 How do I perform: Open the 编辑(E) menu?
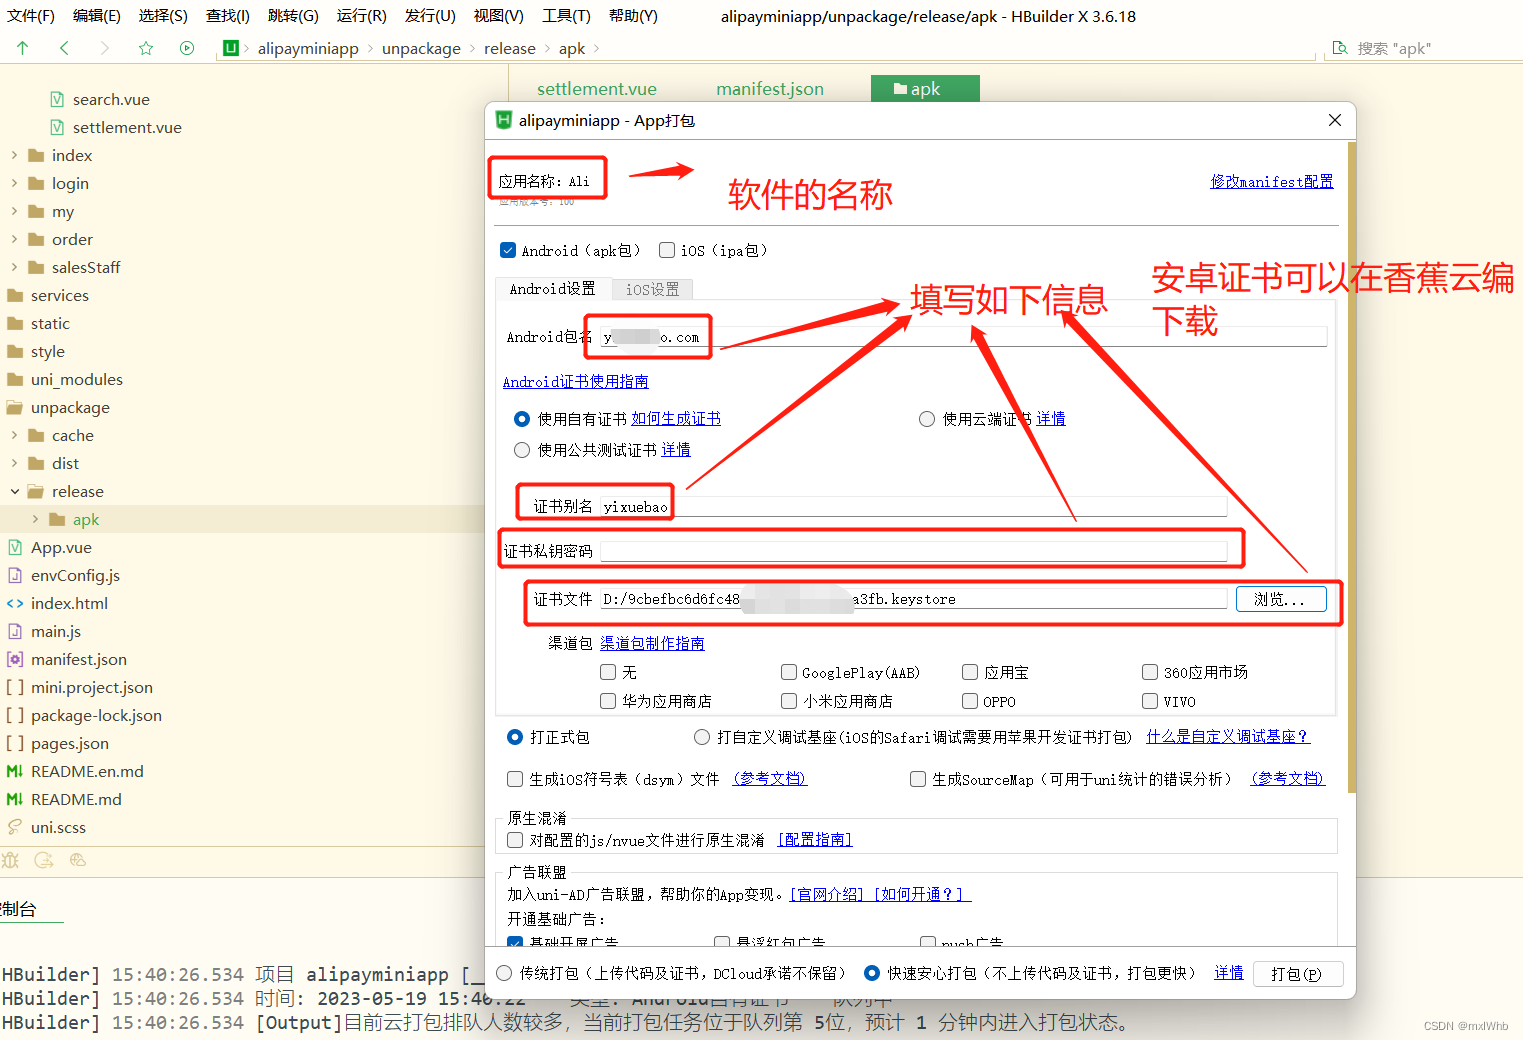[97, 16]
